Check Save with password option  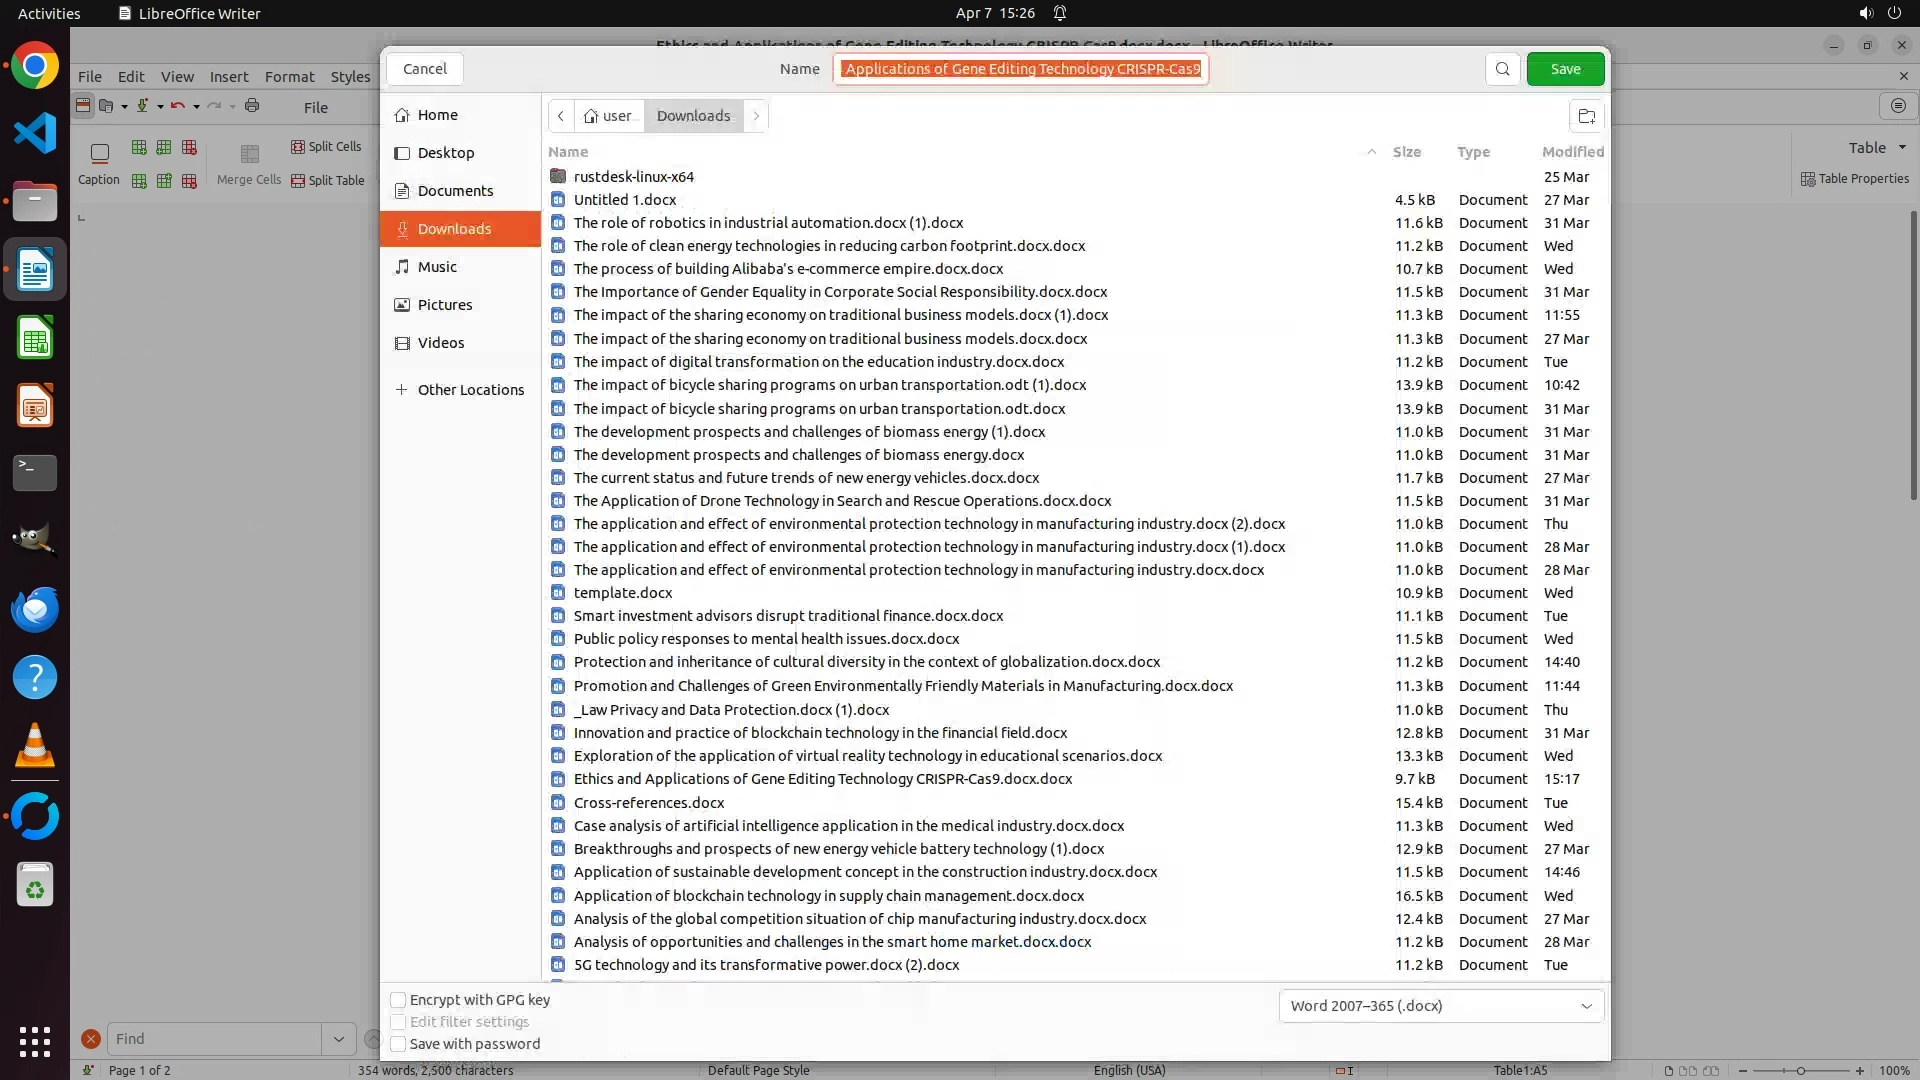pos(398,1044)
